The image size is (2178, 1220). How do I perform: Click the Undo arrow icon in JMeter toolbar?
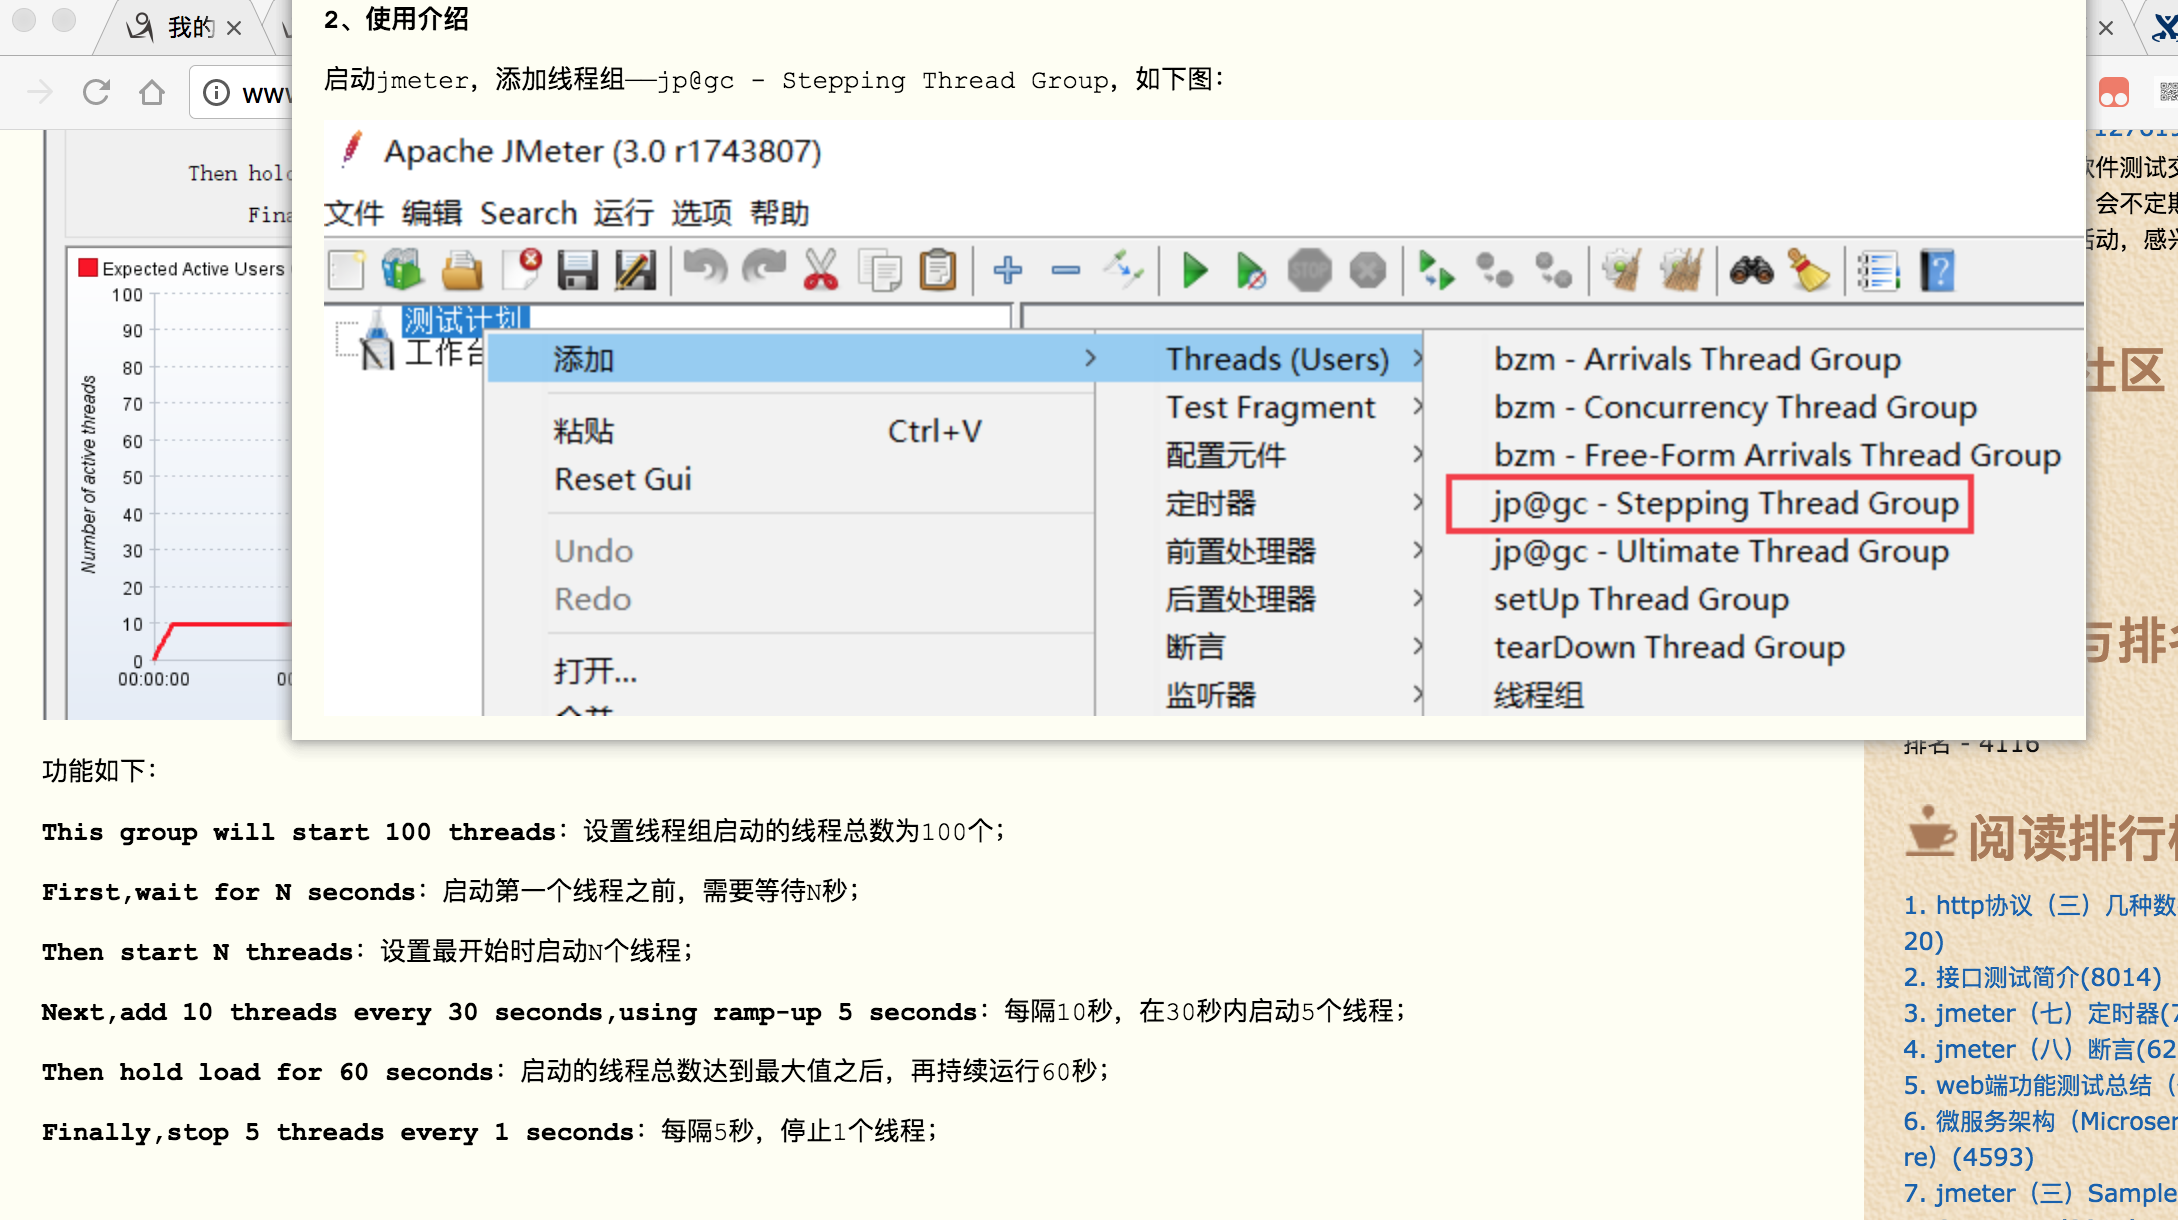[705, 268]
